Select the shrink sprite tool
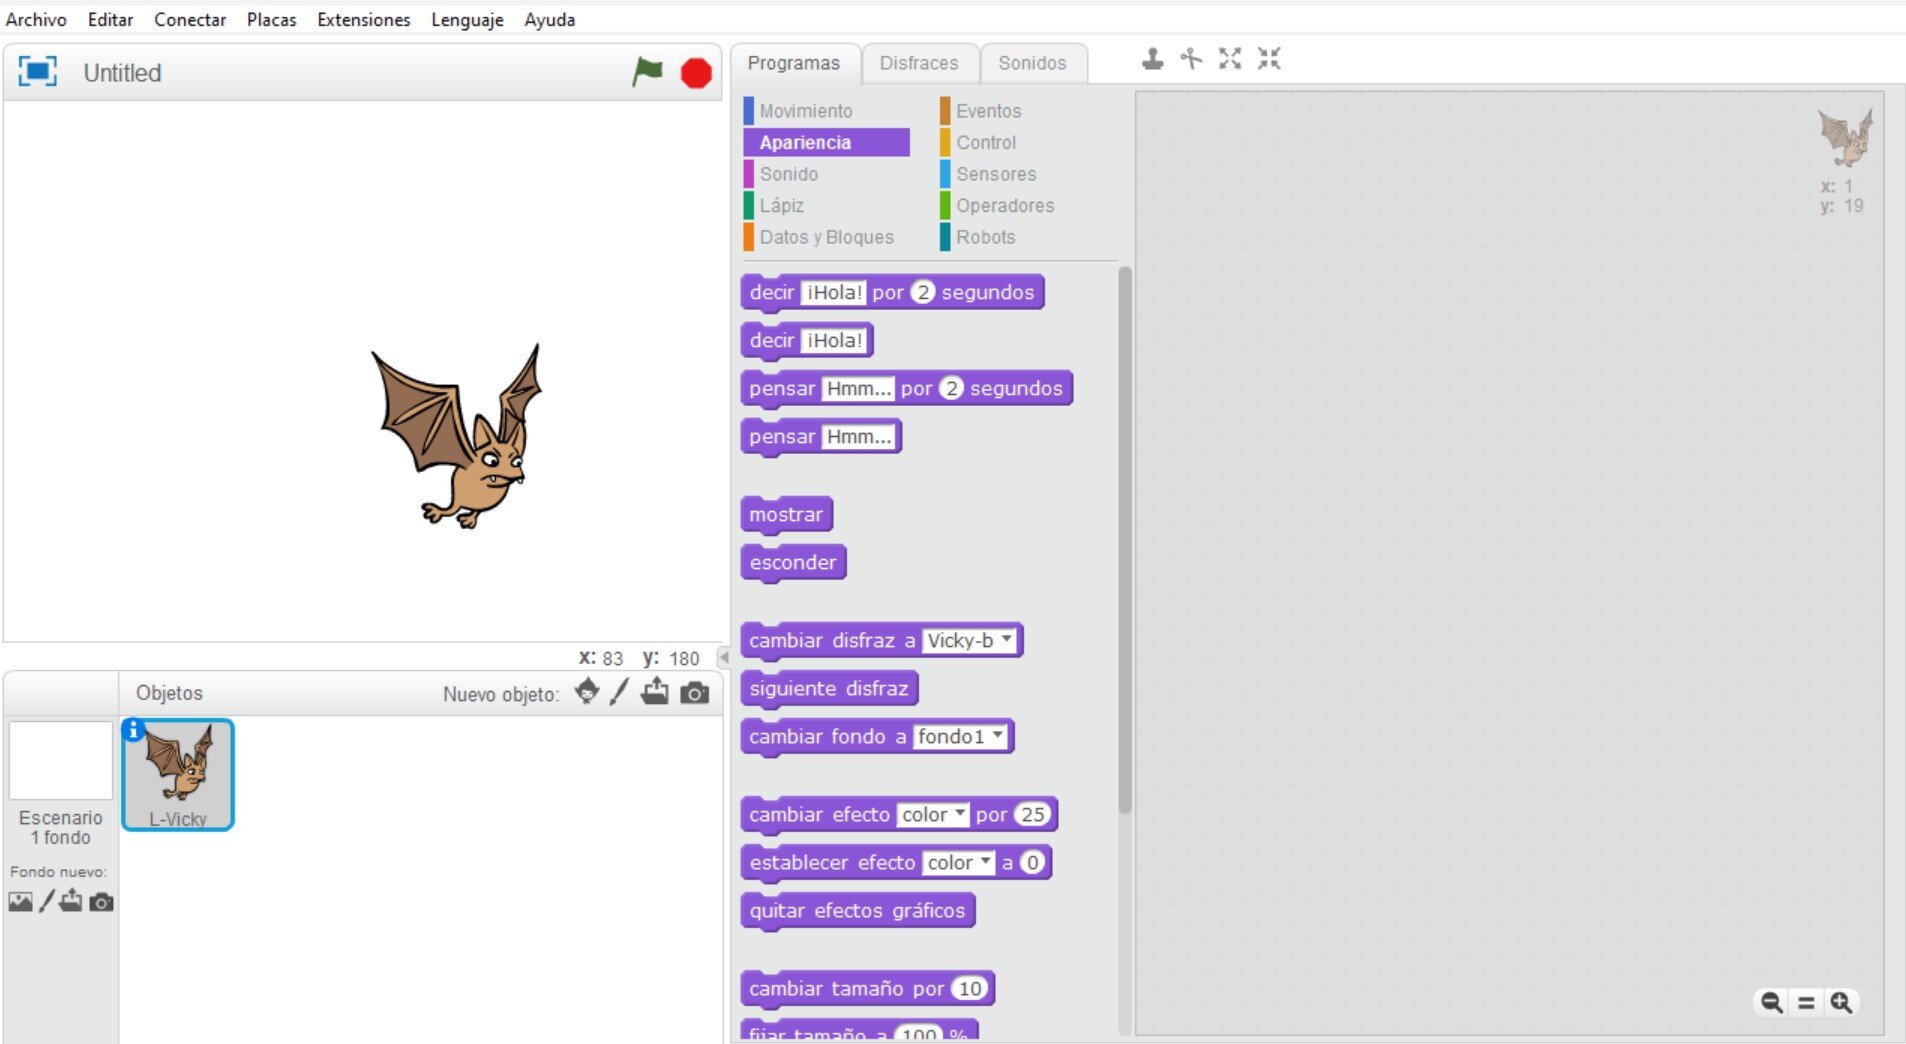The image size is (1906, 1044). [1269, 59]
